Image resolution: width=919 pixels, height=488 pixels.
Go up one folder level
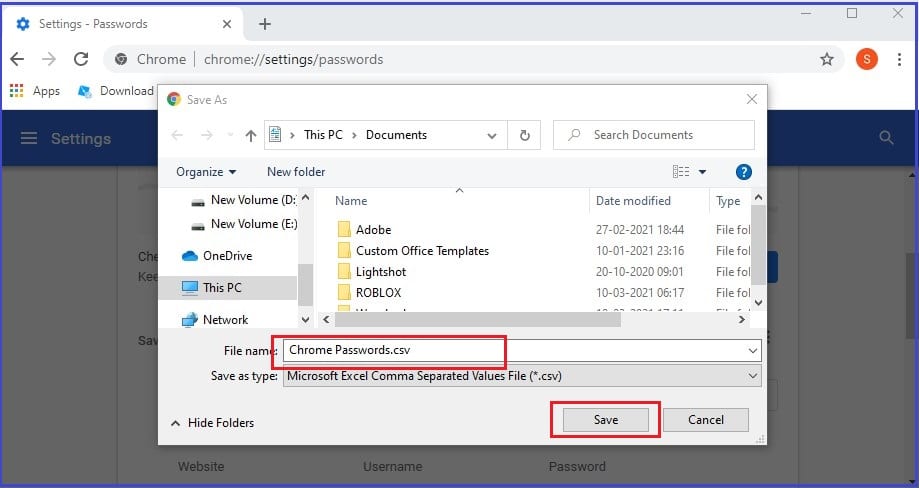[x=251, y=135]
